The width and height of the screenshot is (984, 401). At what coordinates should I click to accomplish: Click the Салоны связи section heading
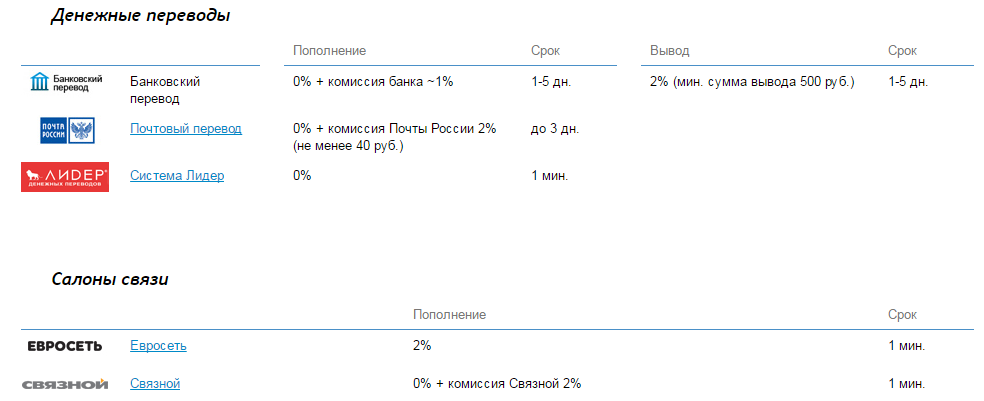point(110,279)
